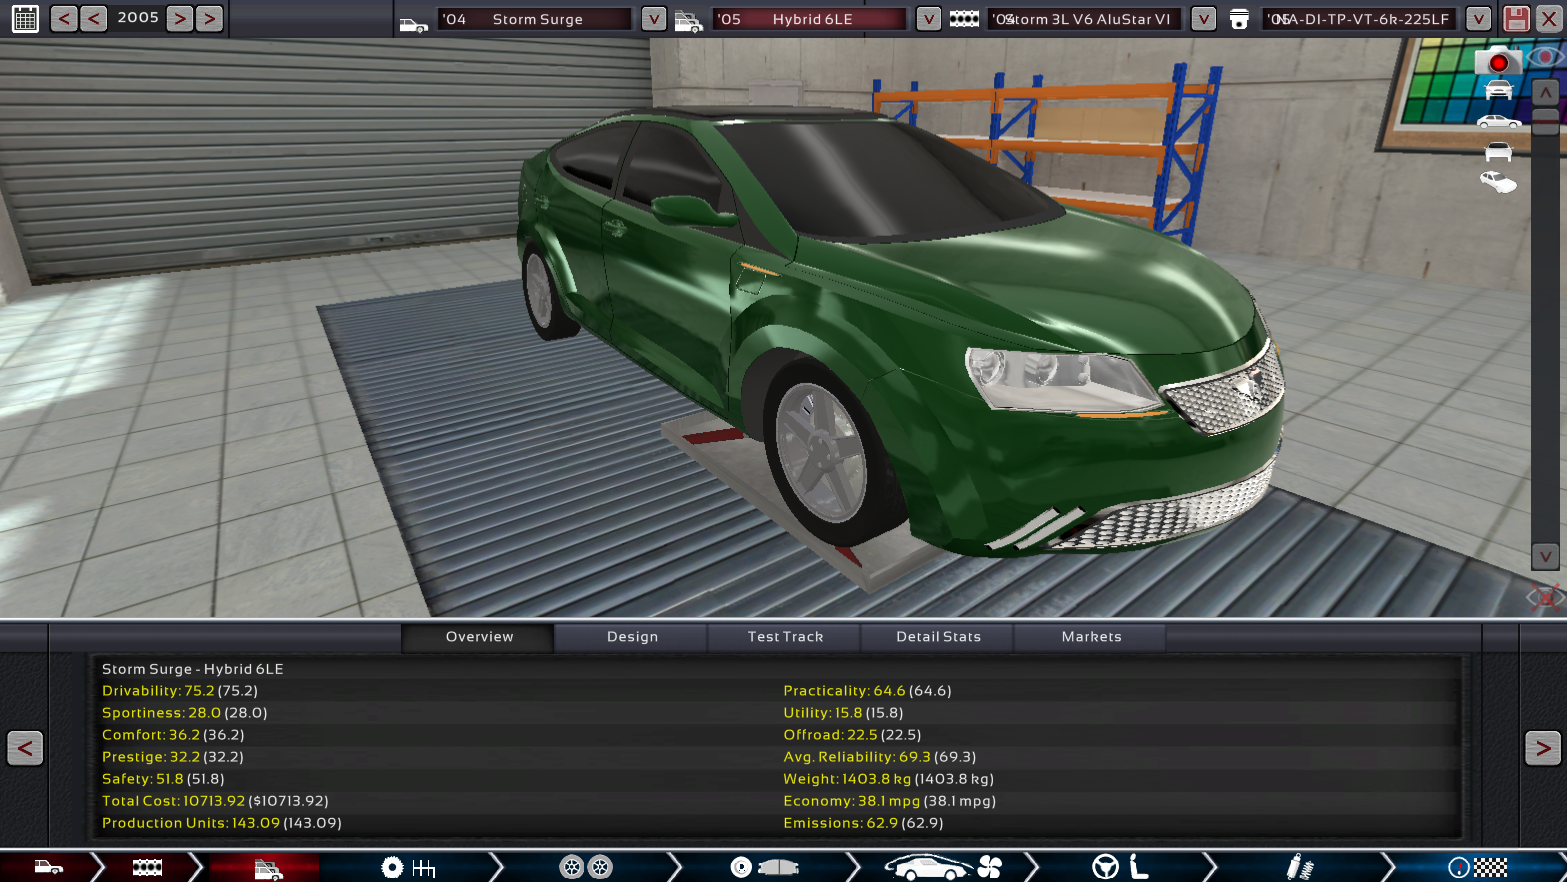The width and height of the screenshot is (1567, 882).
Task: Switch to the front view car icon
Action: pyautogui.click(x=1497, y=91)
